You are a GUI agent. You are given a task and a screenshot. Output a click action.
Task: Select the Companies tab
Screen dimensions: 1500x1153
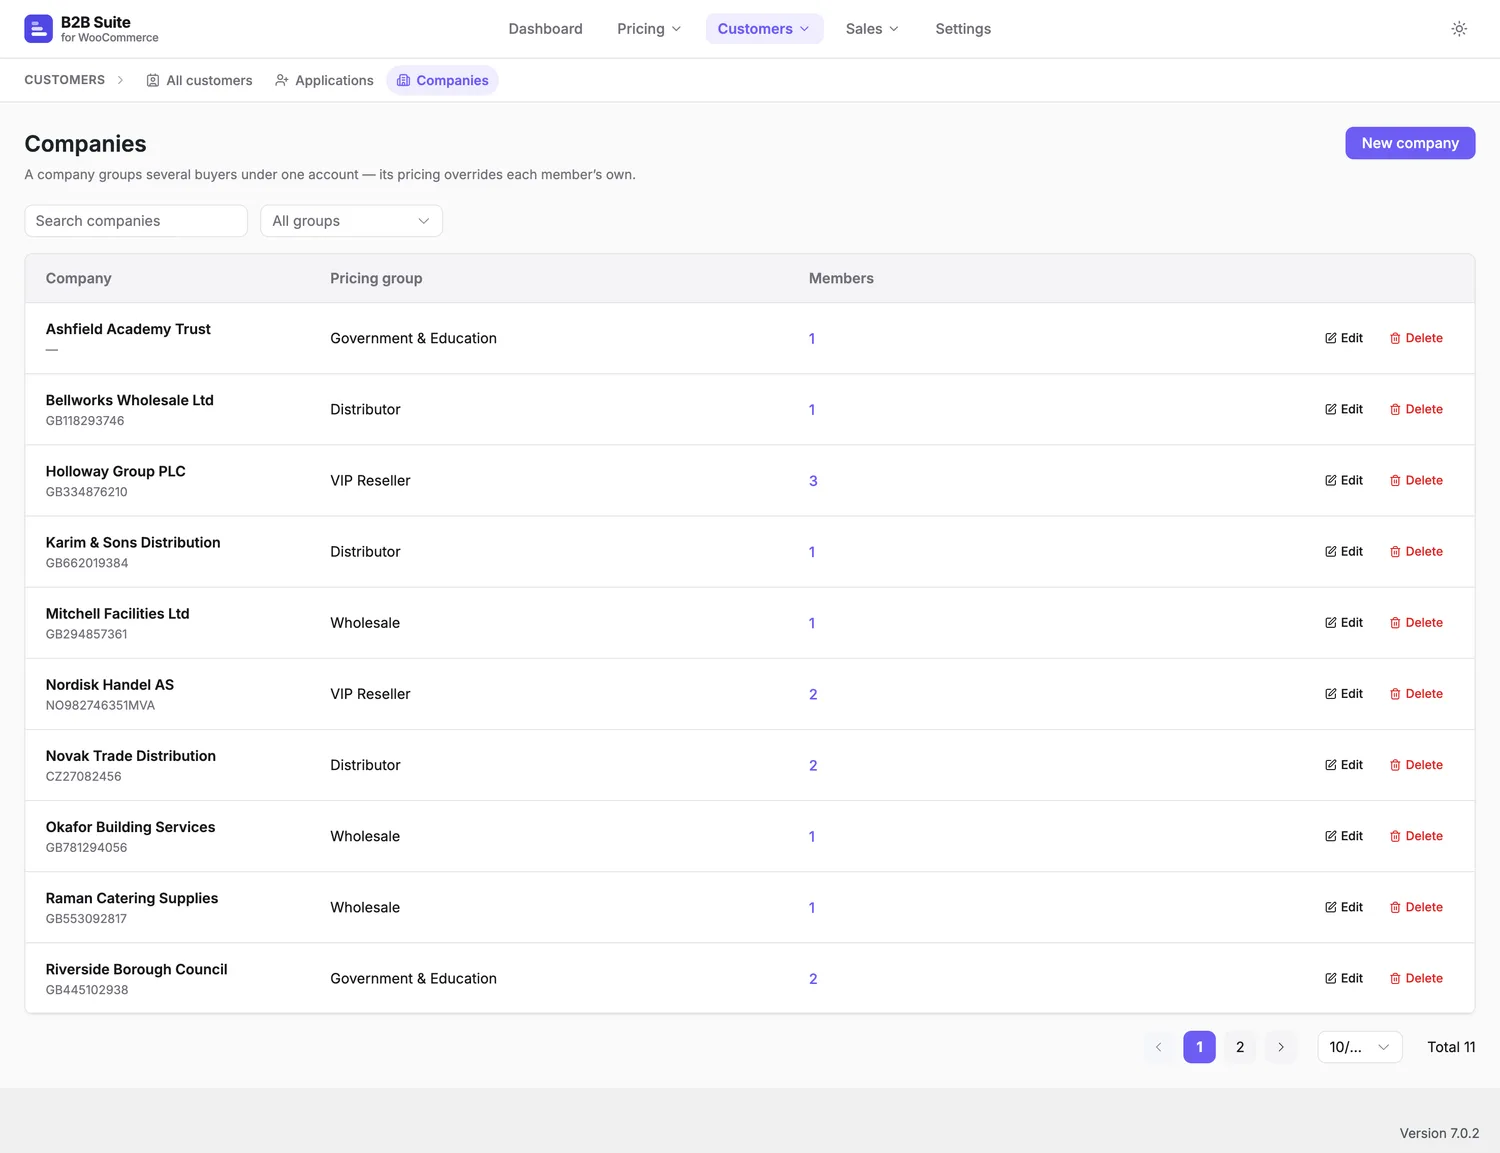pos(442,80)
